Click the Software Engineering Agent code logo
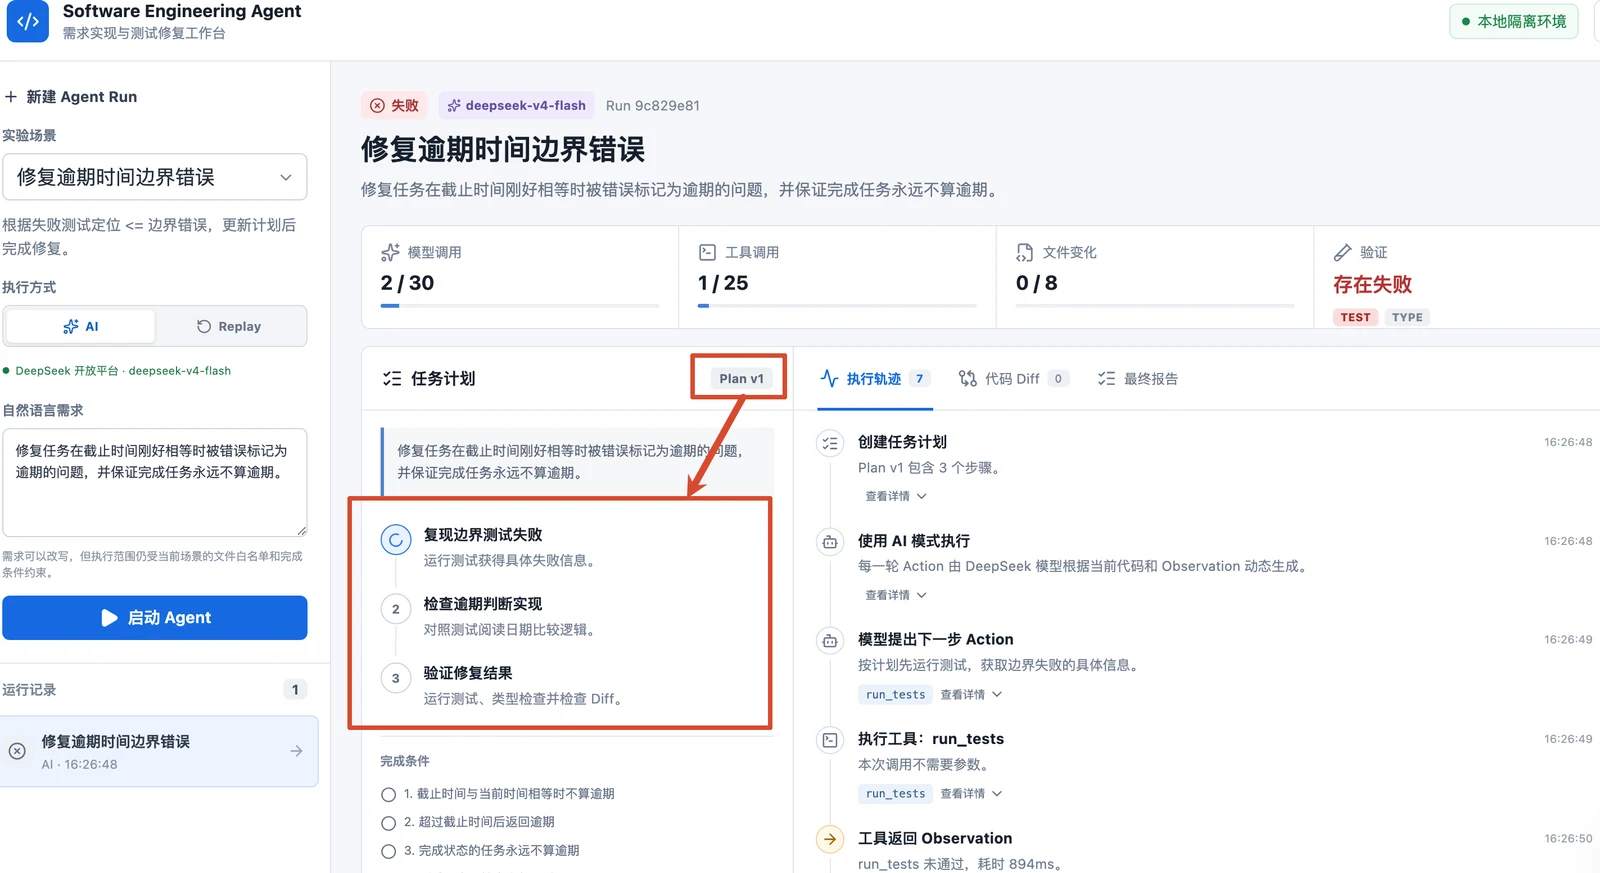Image resolution: width=1600 pixels, height=873 pixels. tap(27, 21)
